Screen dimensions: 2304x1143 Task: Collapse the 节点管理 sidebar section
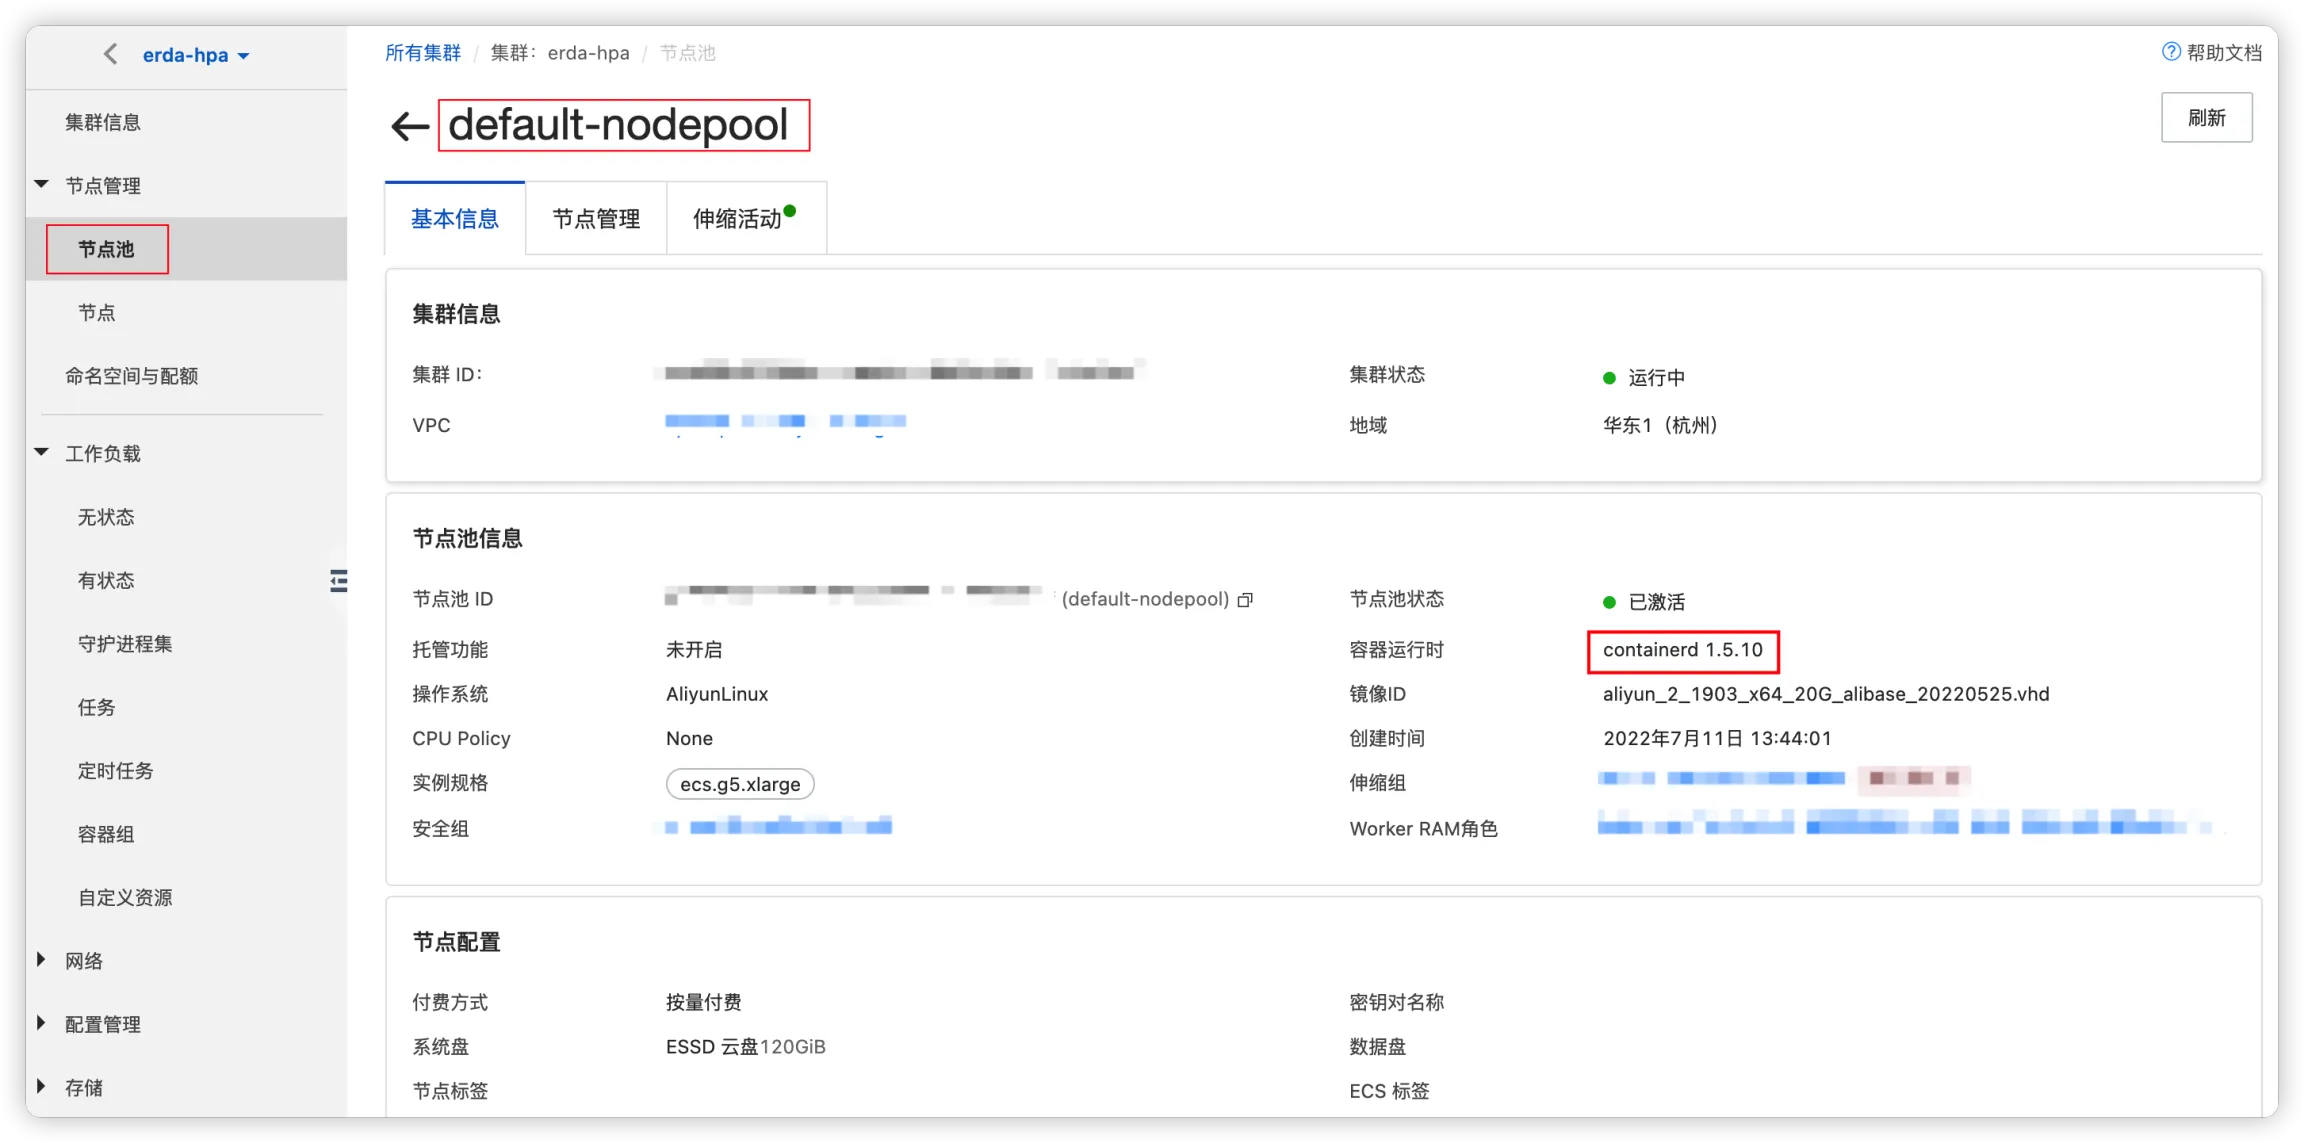click(42, 185)
